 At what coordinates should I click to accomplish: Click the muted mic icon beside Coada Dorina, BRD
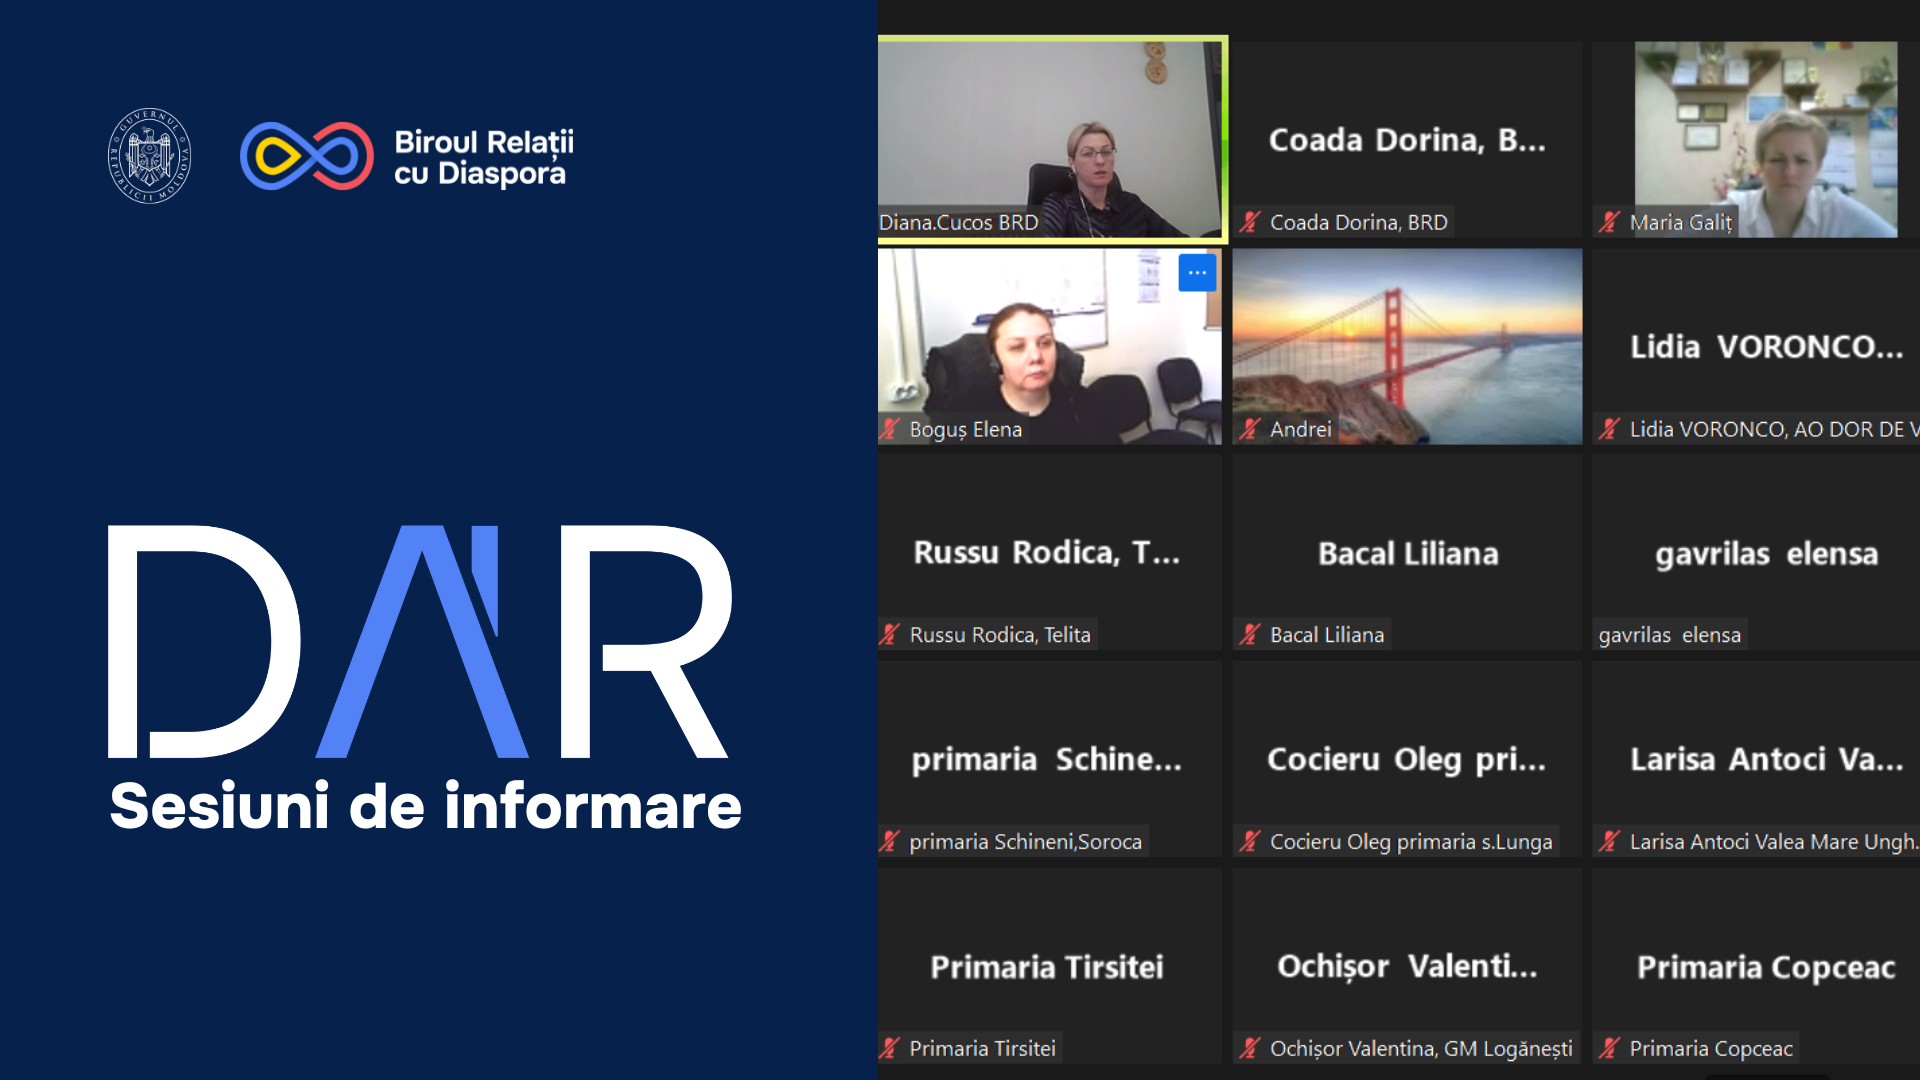click(1250, 222)
